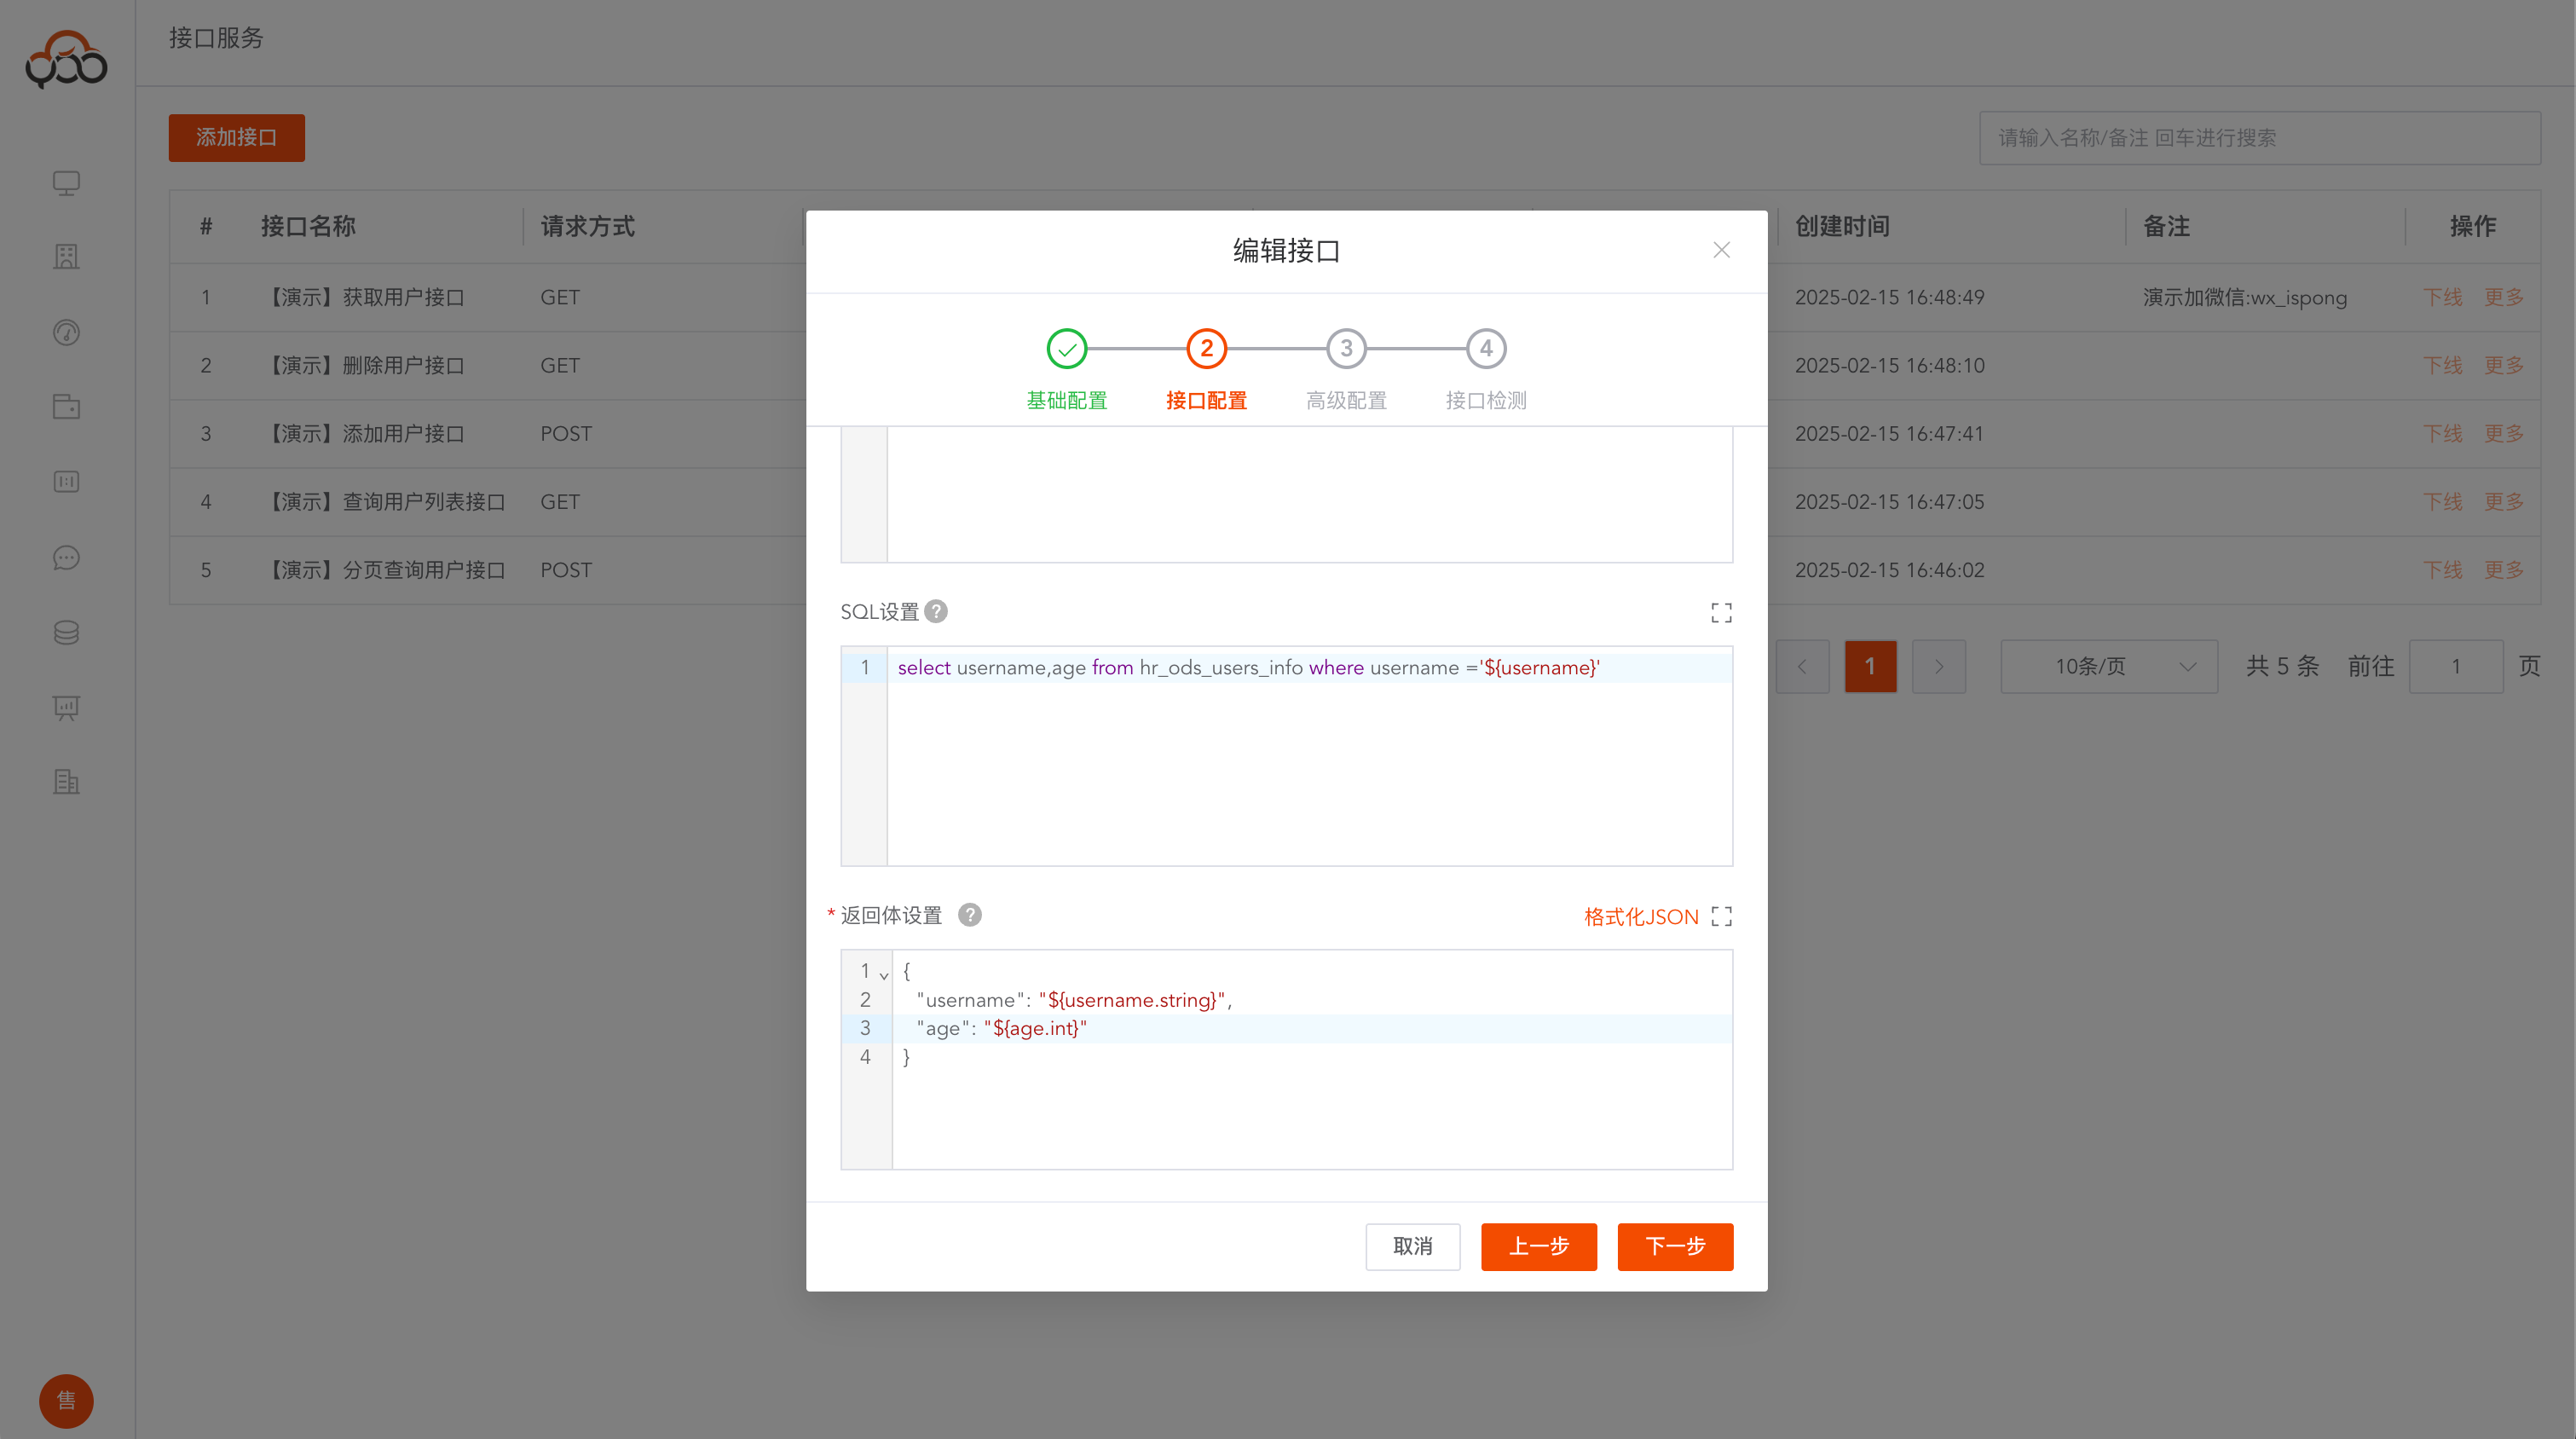Click the 格式化JSON link

tap(1640, 916)
